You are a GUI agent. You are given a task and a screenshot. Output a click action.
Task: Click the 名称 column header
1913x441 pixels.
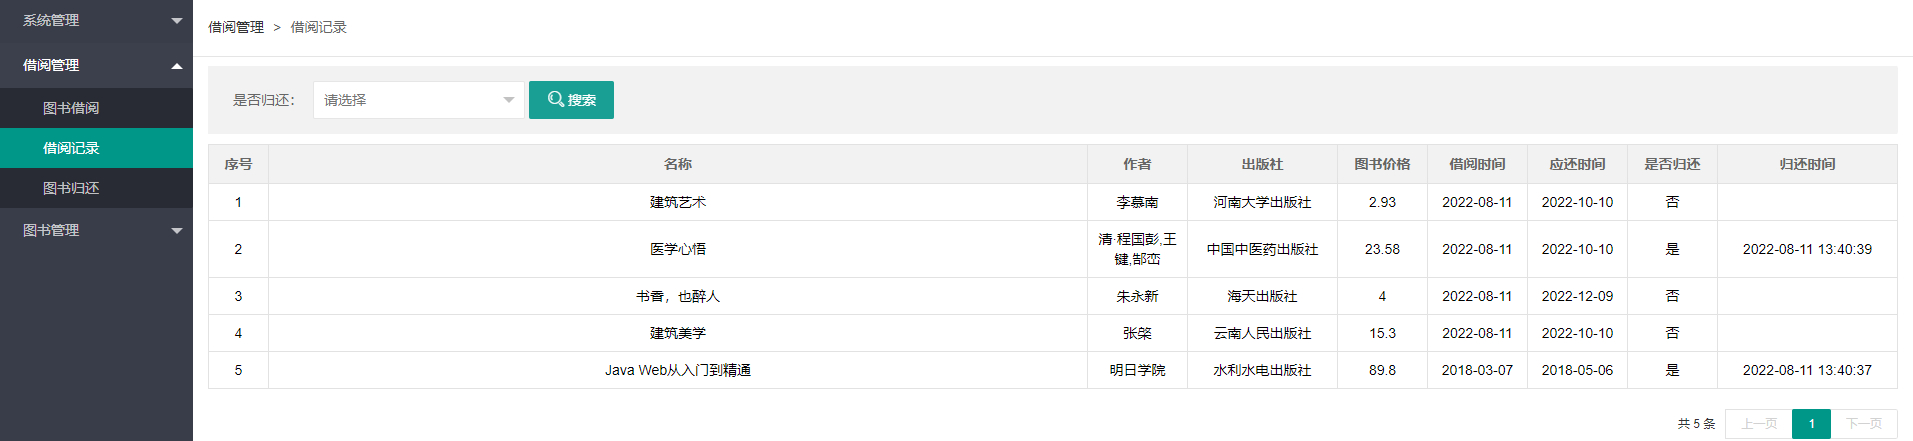coord(678,164)
